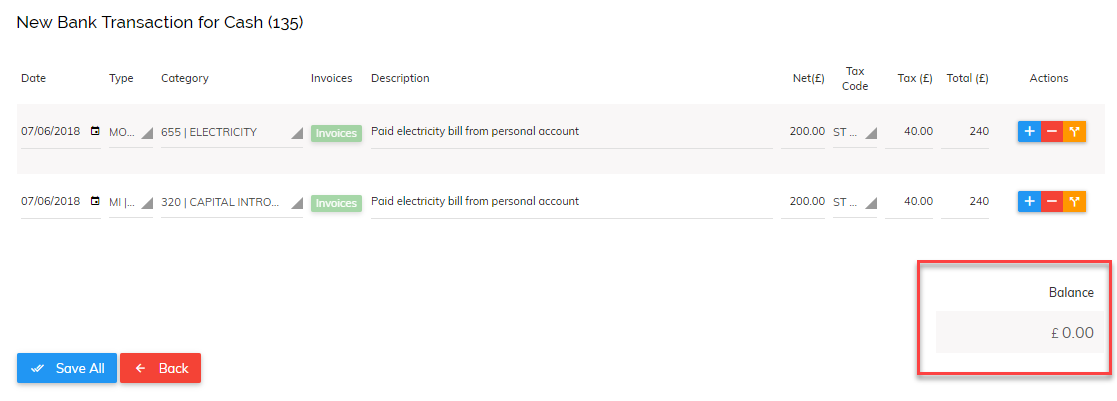Click the first row description field
This screenshot has width=1117, height=401.
(x=570, y=131)
